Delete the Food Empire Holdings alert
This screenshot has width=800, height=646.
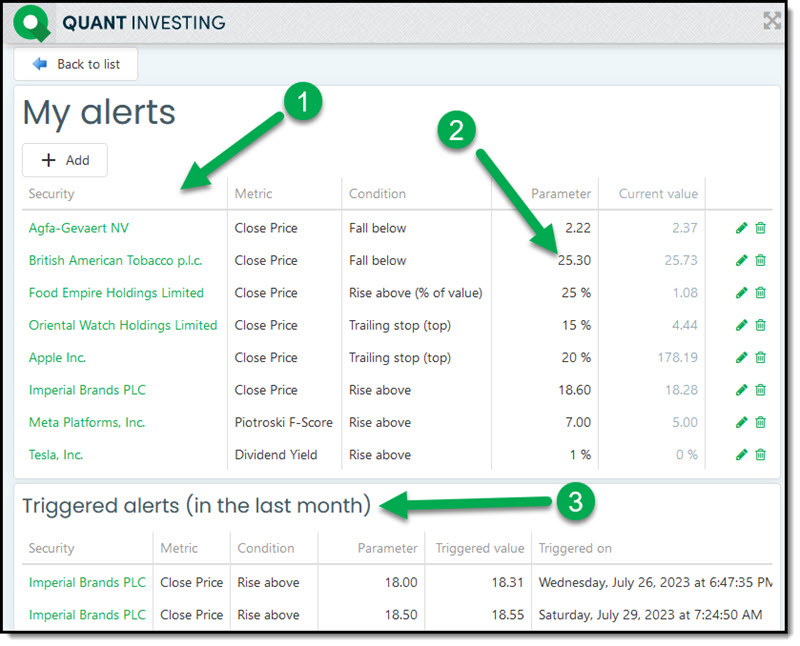coord(760,293)
